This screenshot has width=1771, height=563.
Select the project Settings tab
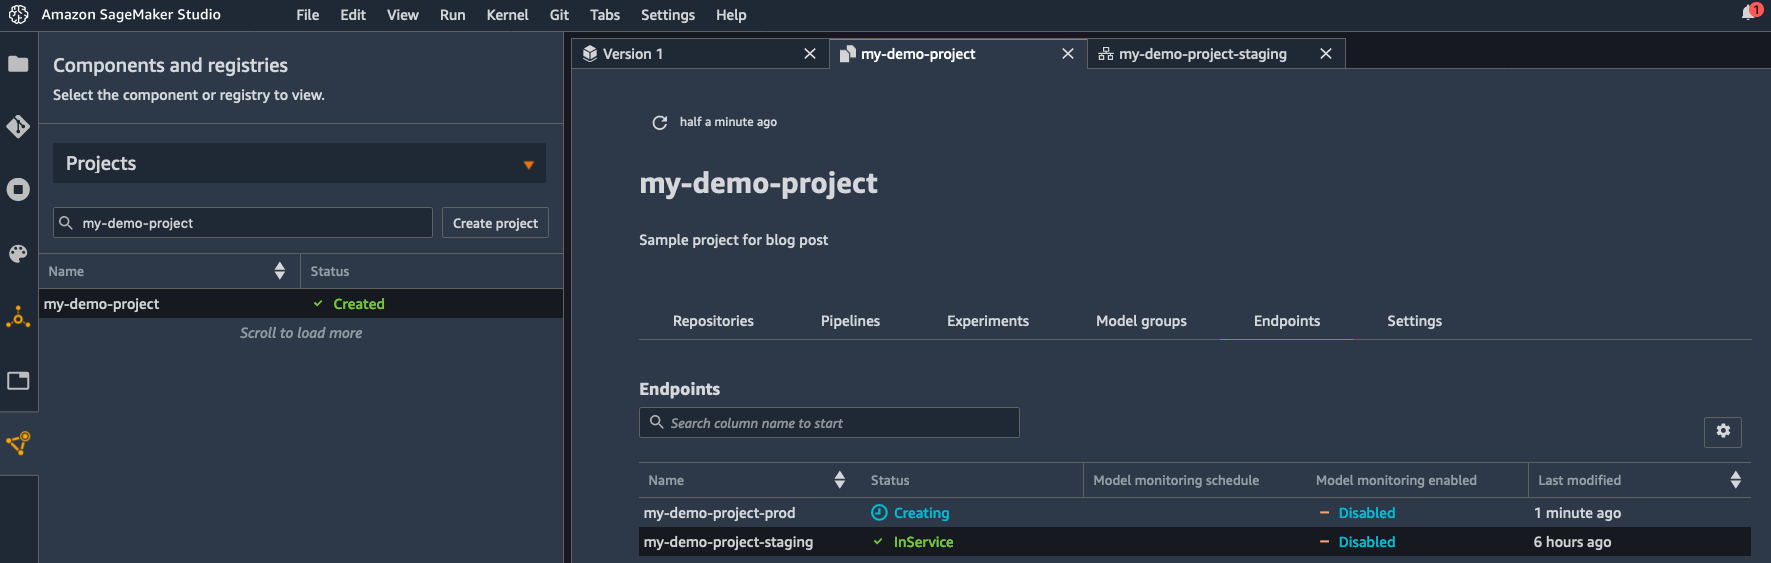1414,321
